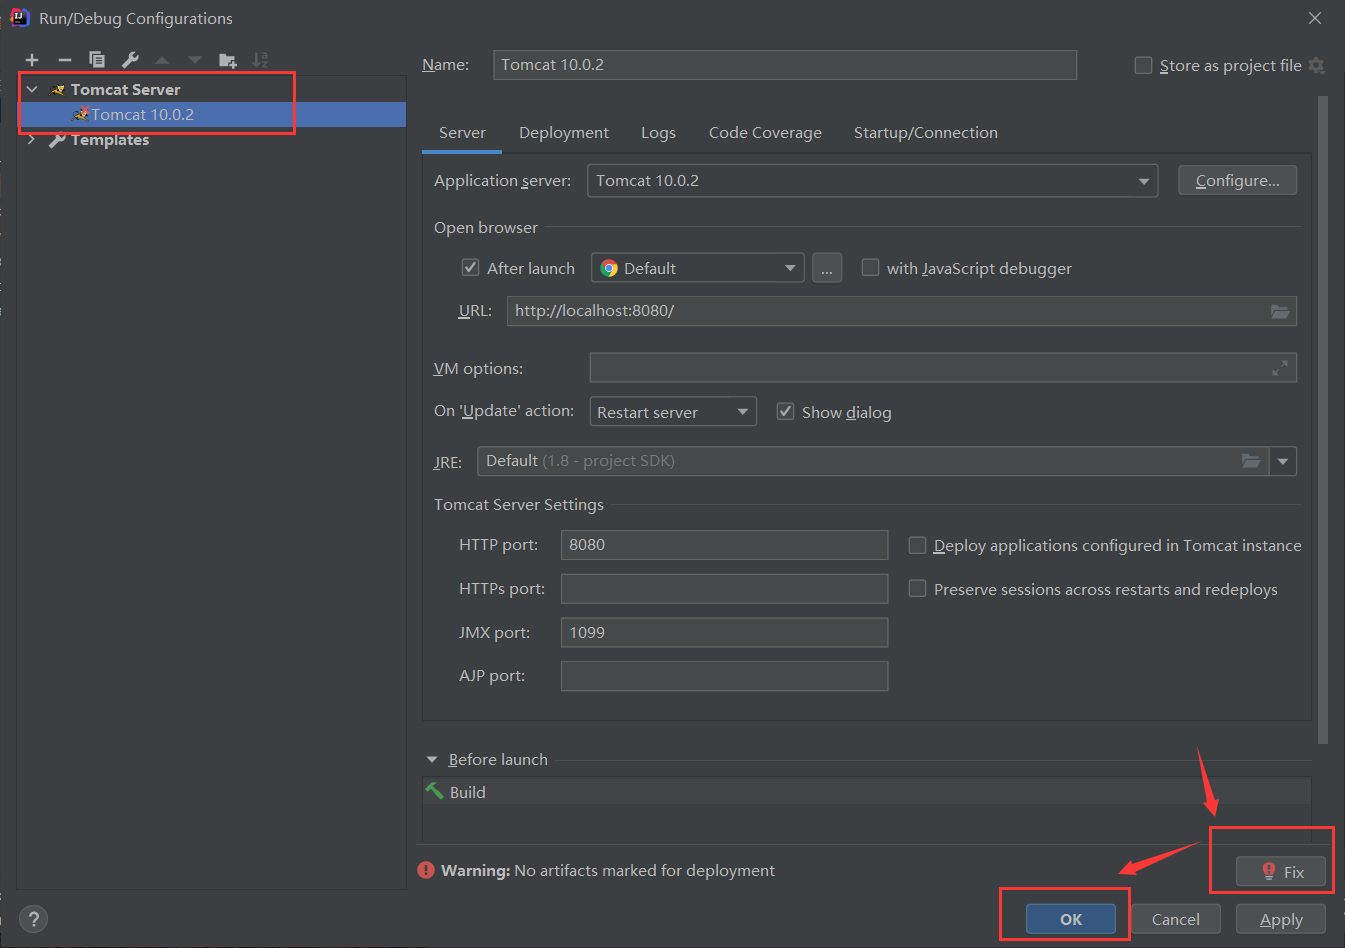Sort configurations alphabetically icon
This screenshot has height=948, width=1345.
click(261, 60)
